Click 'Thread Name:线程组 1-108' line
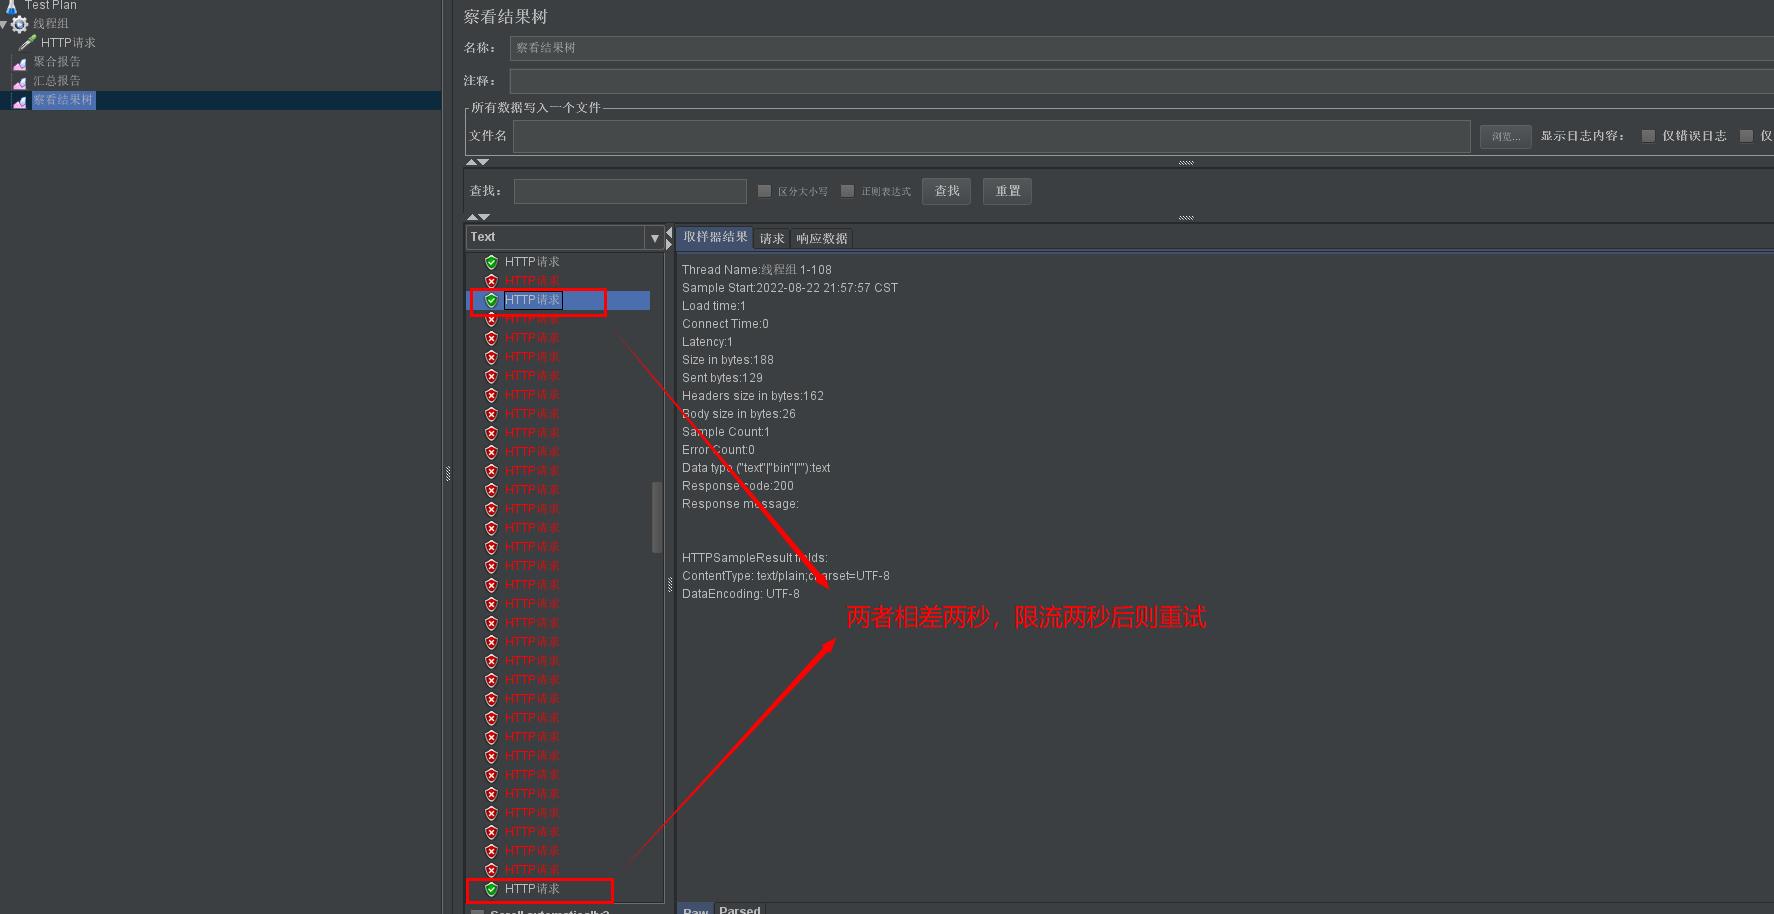1774x914 pixels. [757, 270]
